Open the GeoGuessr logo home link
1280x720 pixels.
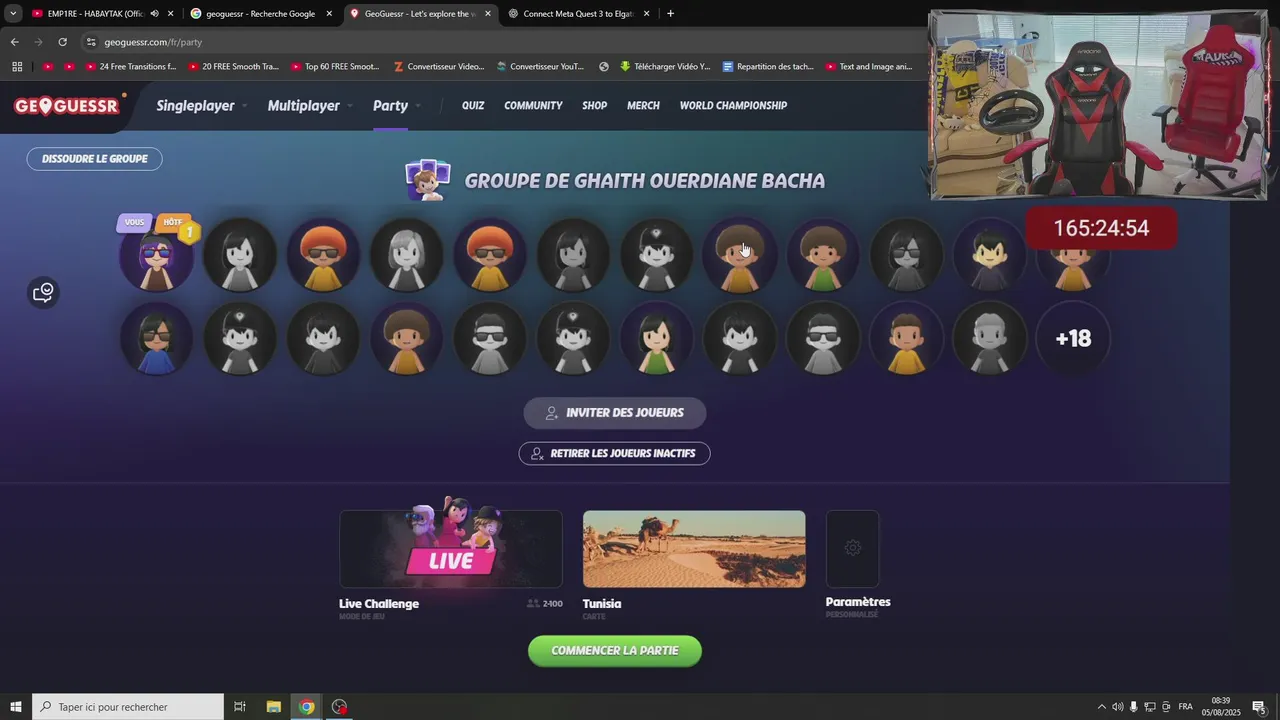click(67, 106)
